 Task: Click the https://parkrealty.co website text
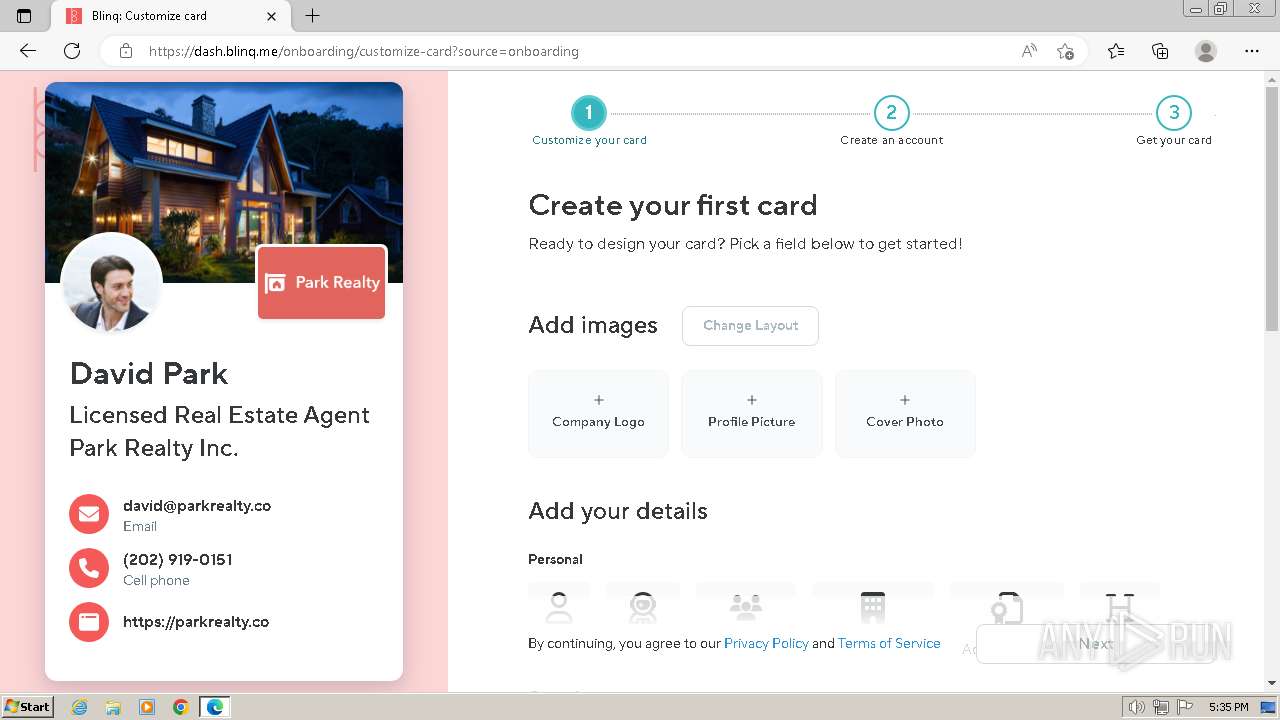point(196,622)
